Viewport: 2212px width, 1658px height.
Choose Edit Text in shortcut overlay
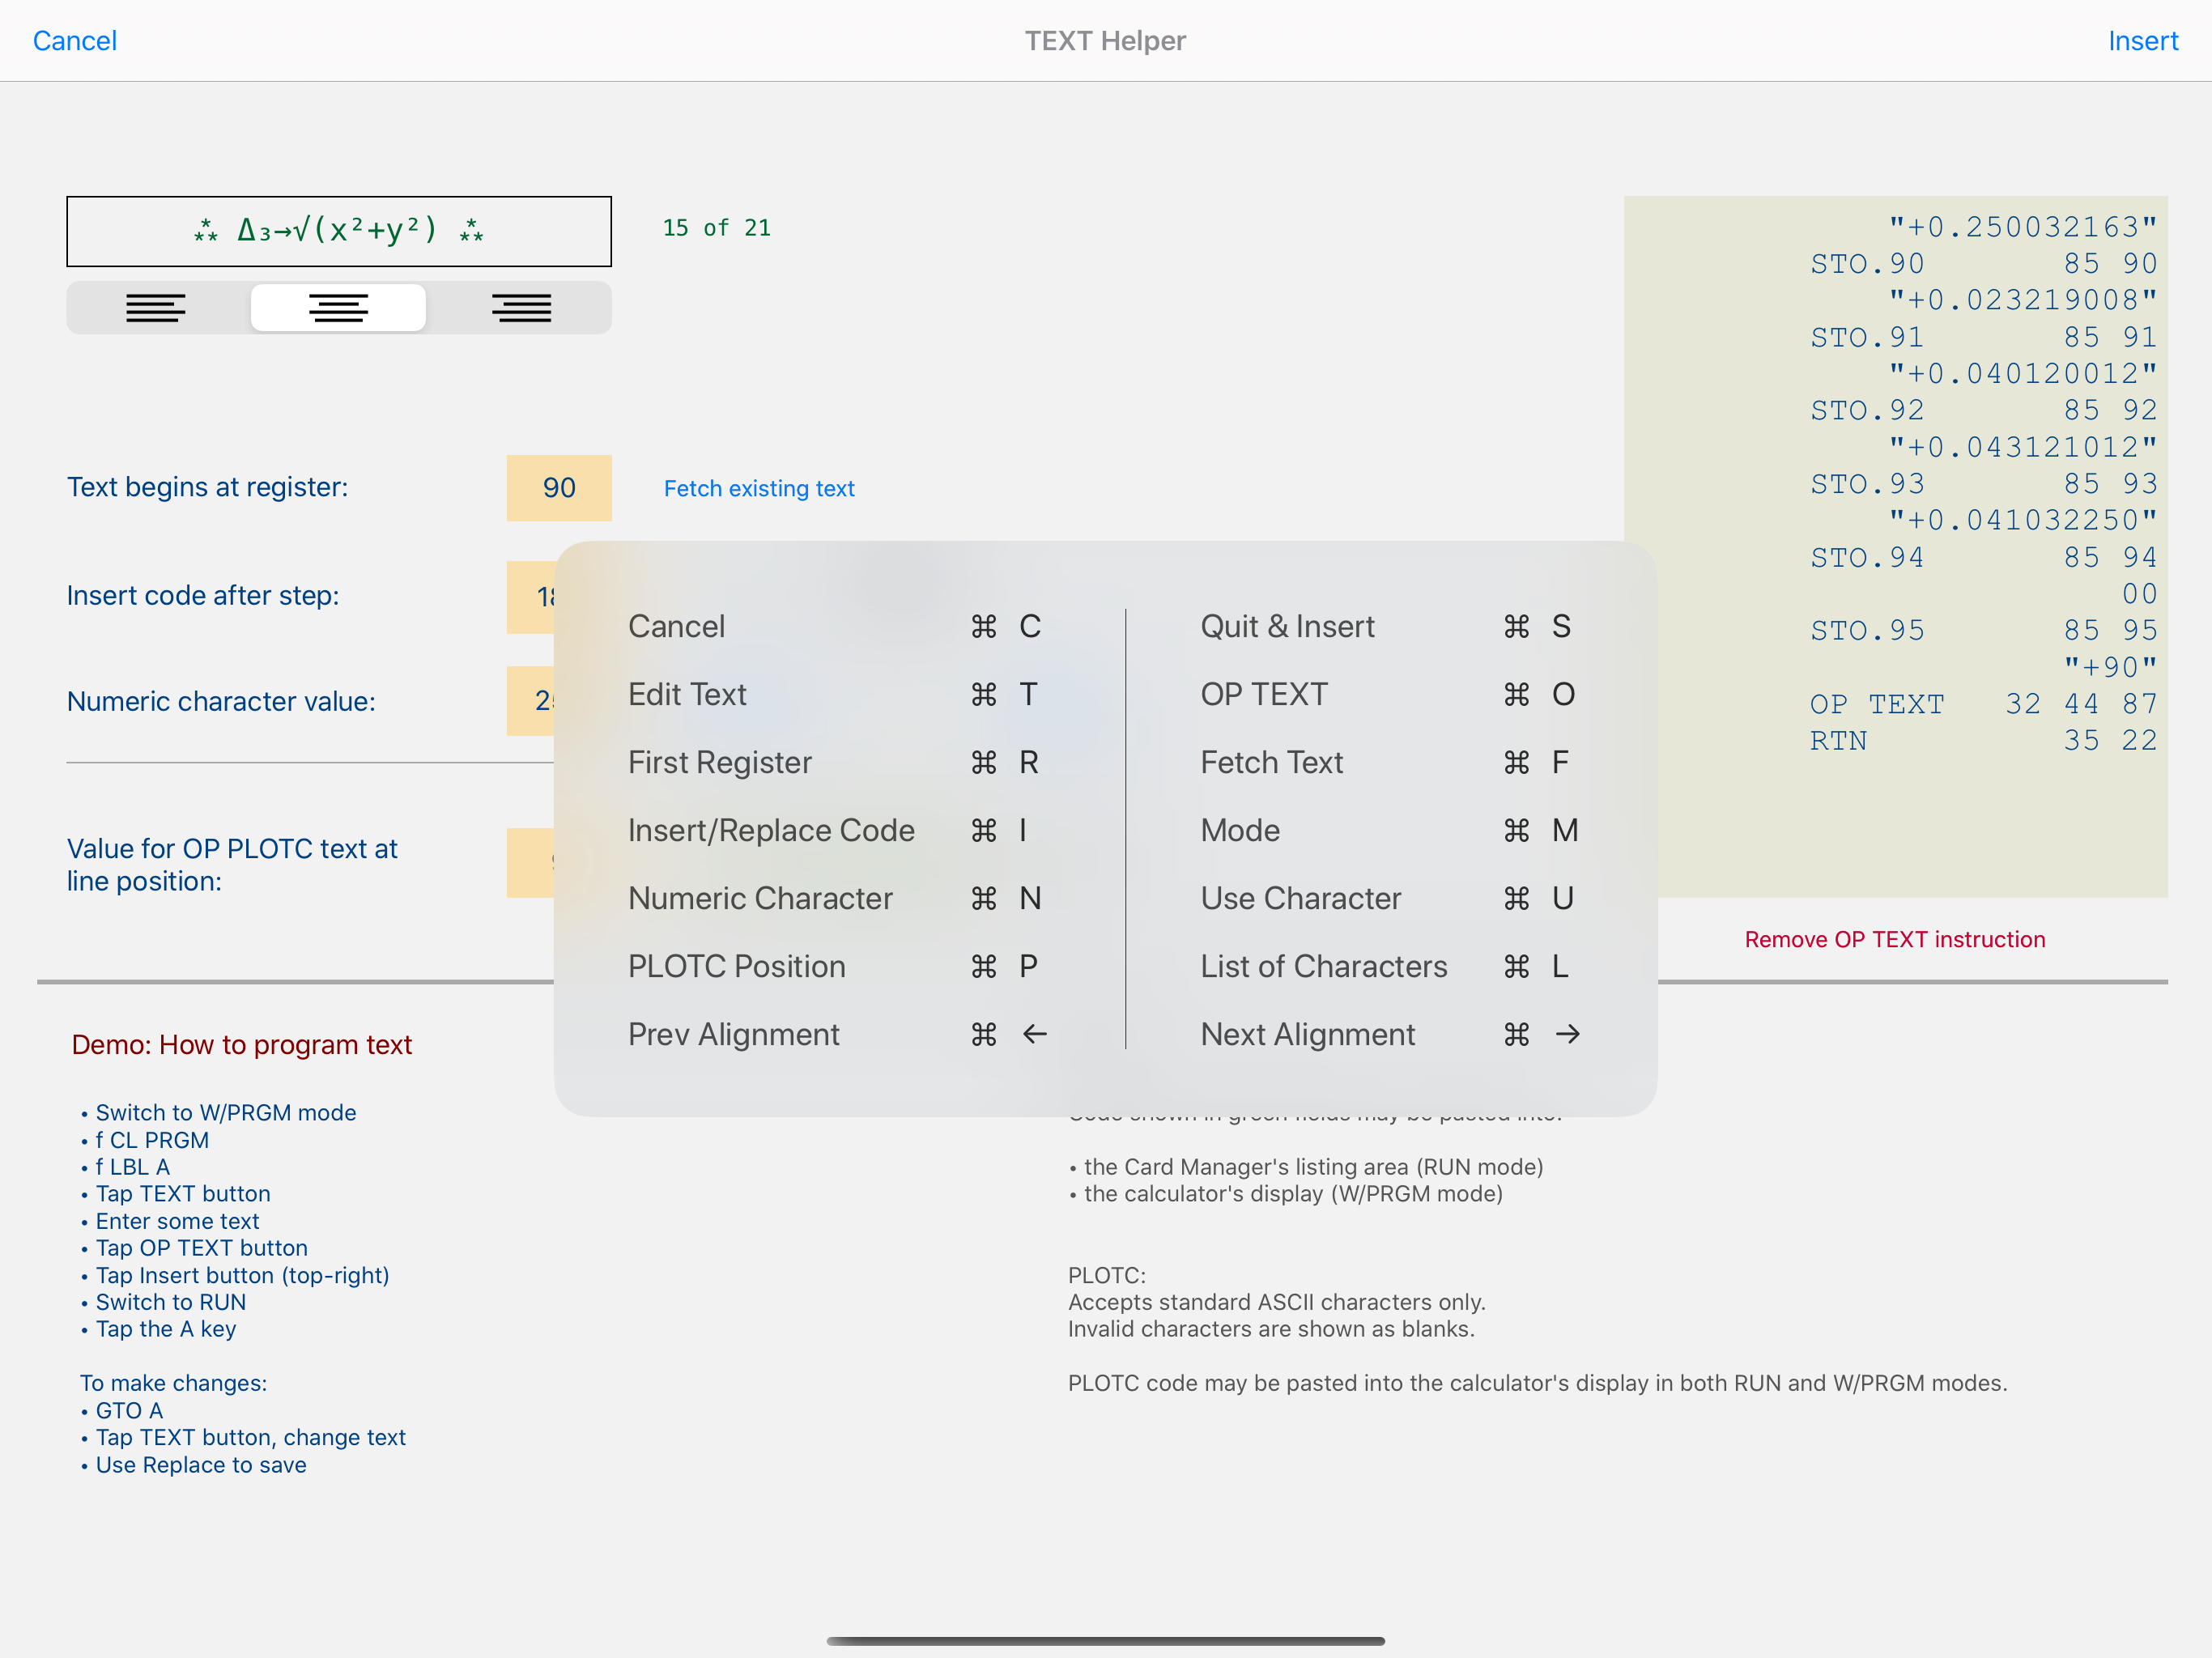click(x=687, y=694)
